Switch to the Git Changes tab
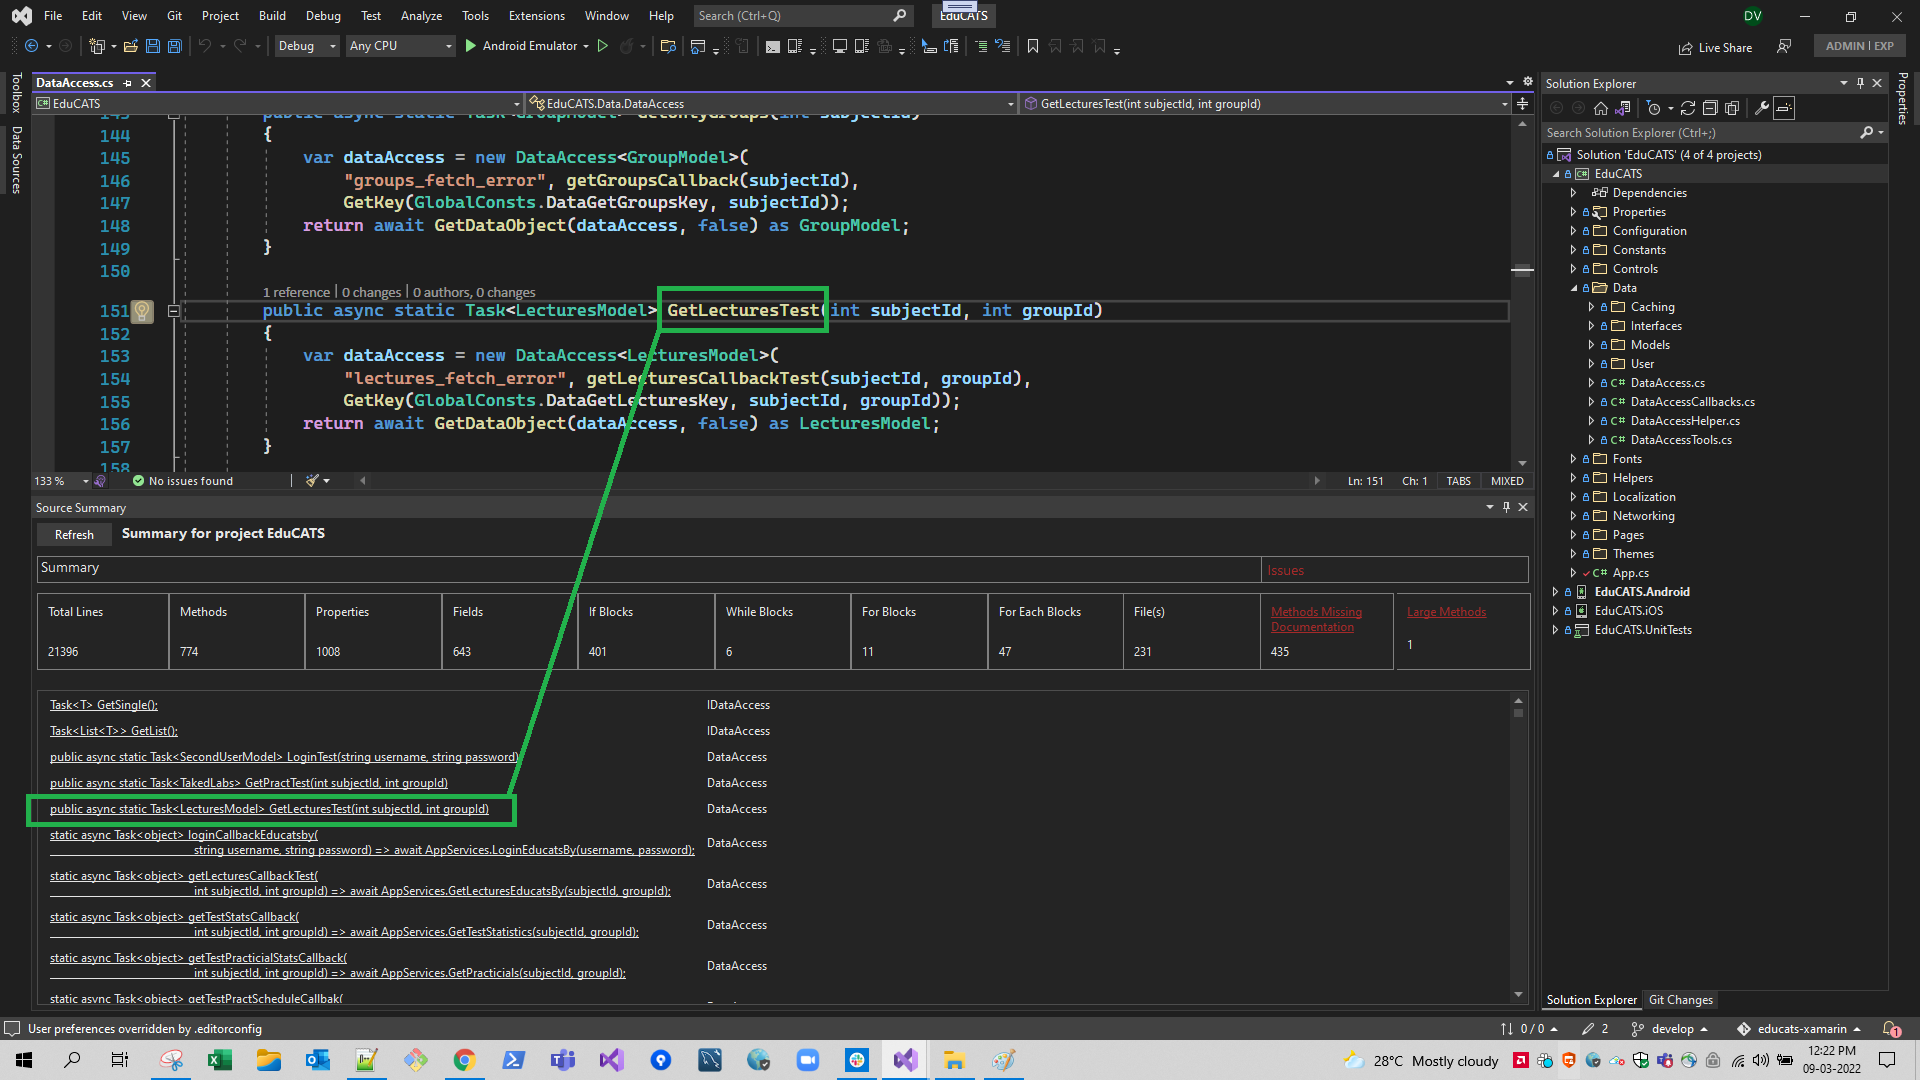This screenshot has width=1920, height=1080. click(1680, 999)
